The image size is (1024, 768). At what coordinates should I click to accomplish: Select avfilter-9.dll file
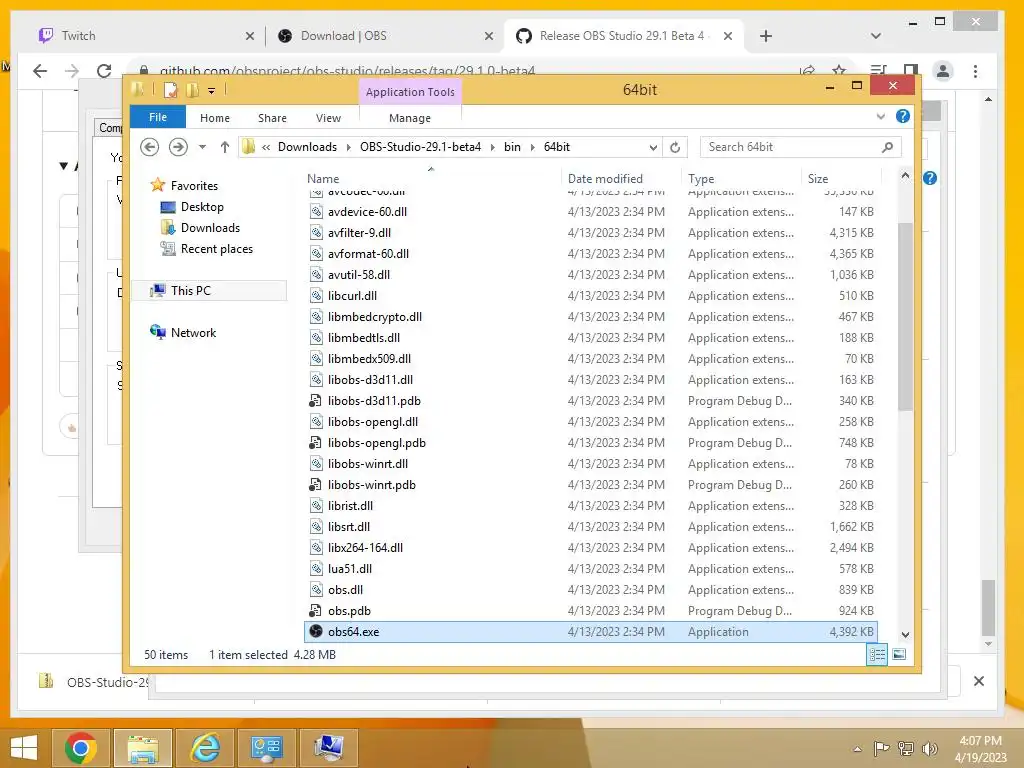[x=359, y=232]
